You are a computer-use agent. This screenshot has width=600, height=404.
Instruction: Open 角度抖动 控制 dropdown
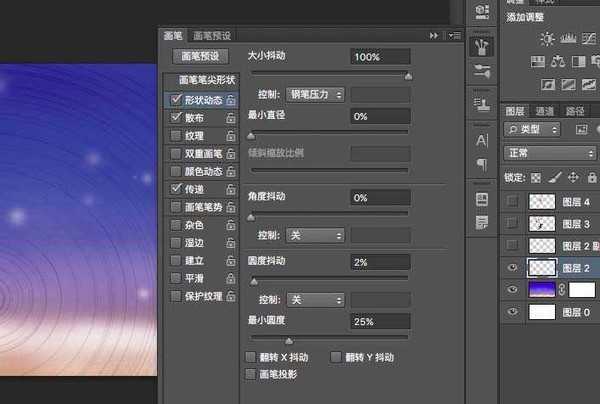point(315,235)
